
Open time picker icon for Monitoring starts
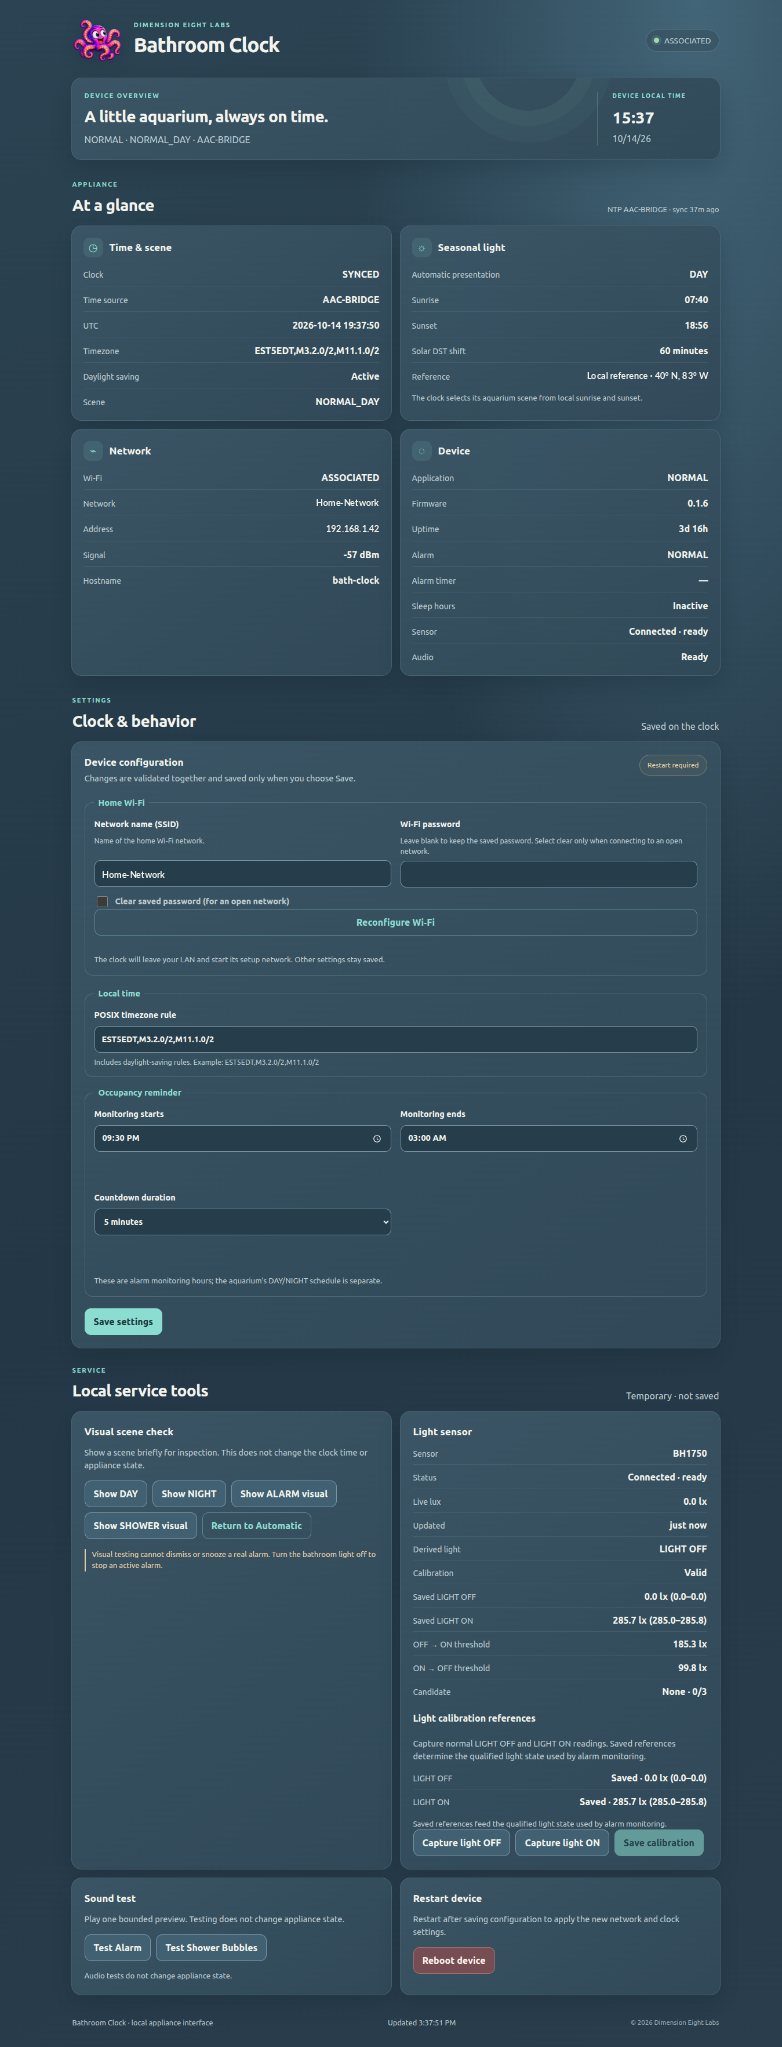377,1139
